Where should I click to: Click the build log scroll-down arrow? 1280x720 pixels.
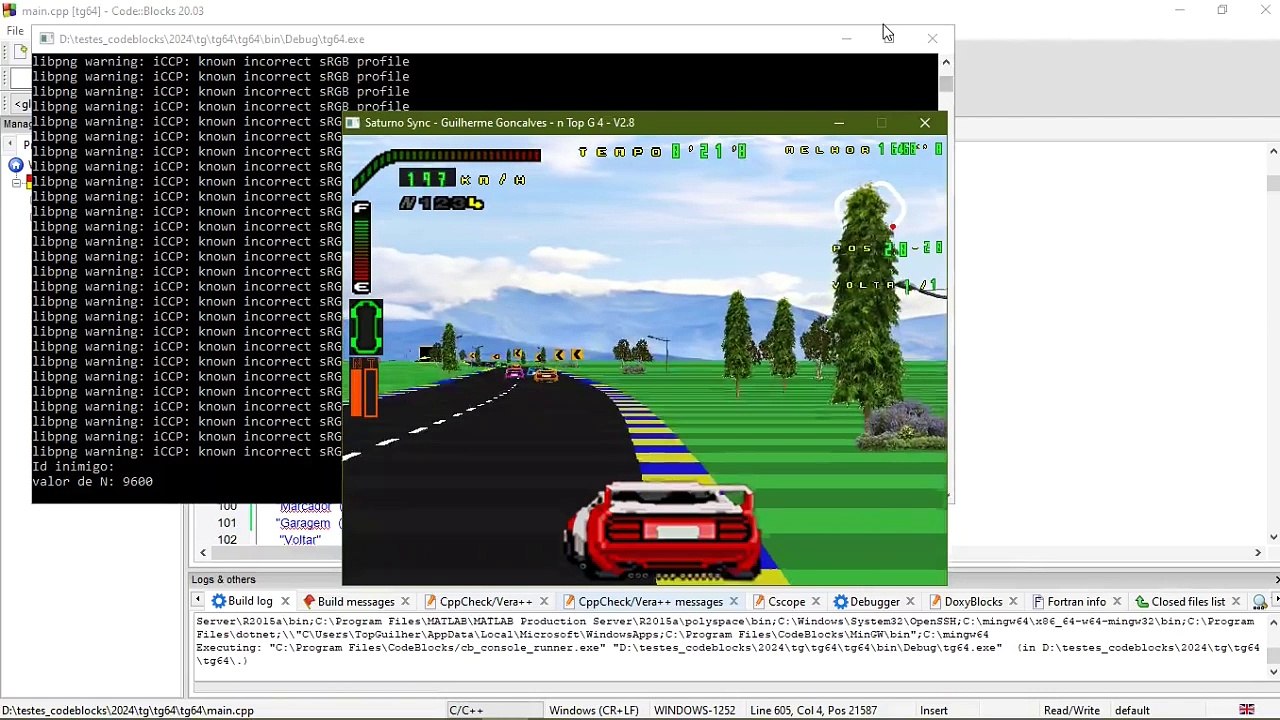click(x=1272, y=672)
